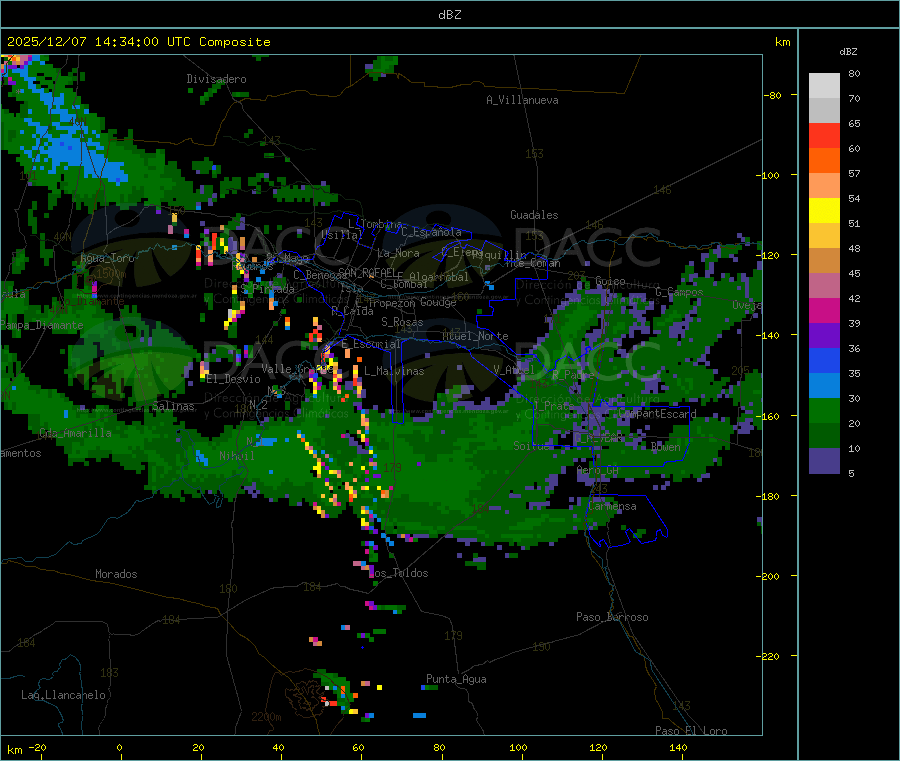Click the 'Divisadero' place label
The height and width of the screenshot is (761, 900).
click(216, 79)
